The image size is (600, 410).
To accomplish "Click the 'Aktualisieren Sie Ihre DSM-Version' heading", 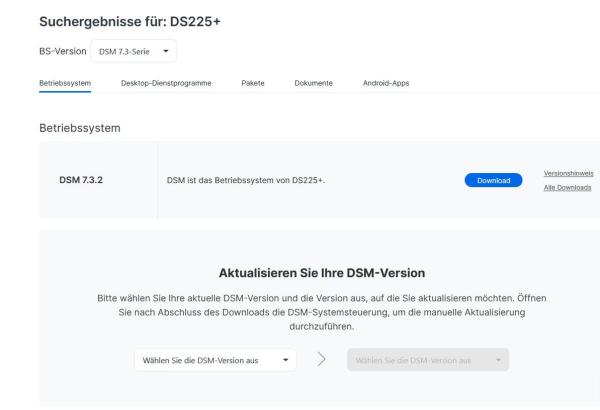I will (x=320, y=274).
